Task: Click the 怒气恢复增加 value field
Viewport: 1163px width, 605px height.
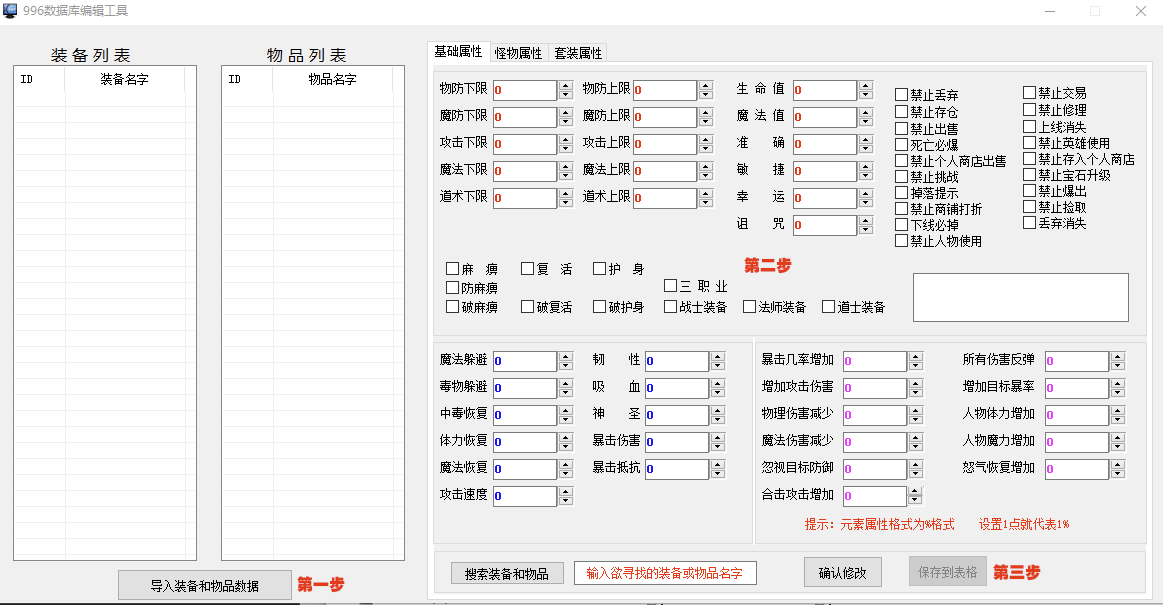Action: pos(1077,469)
